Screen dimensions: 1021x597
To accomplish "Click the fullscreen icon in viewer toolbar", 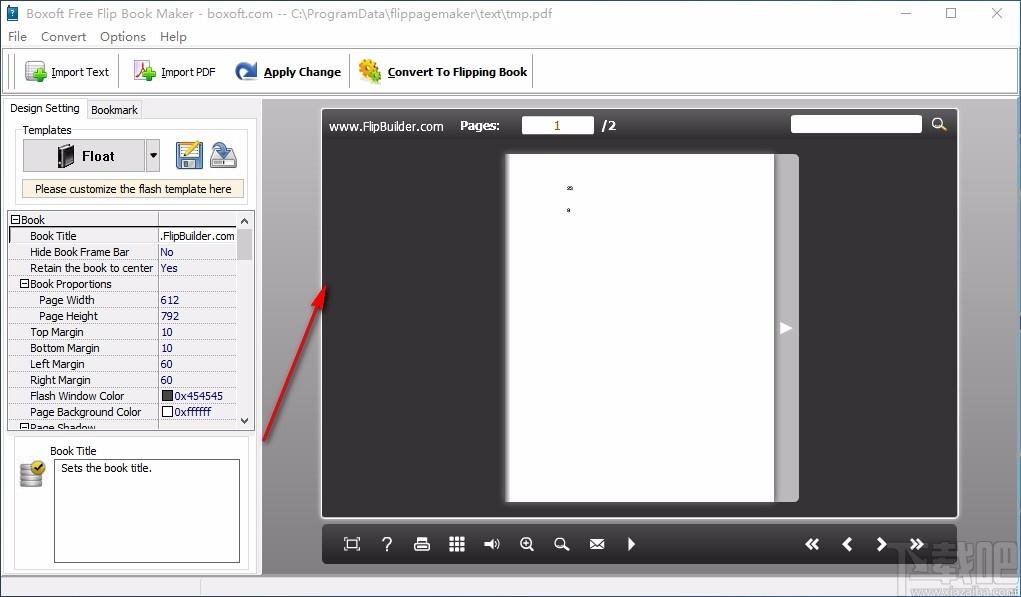I will [352, 544].
